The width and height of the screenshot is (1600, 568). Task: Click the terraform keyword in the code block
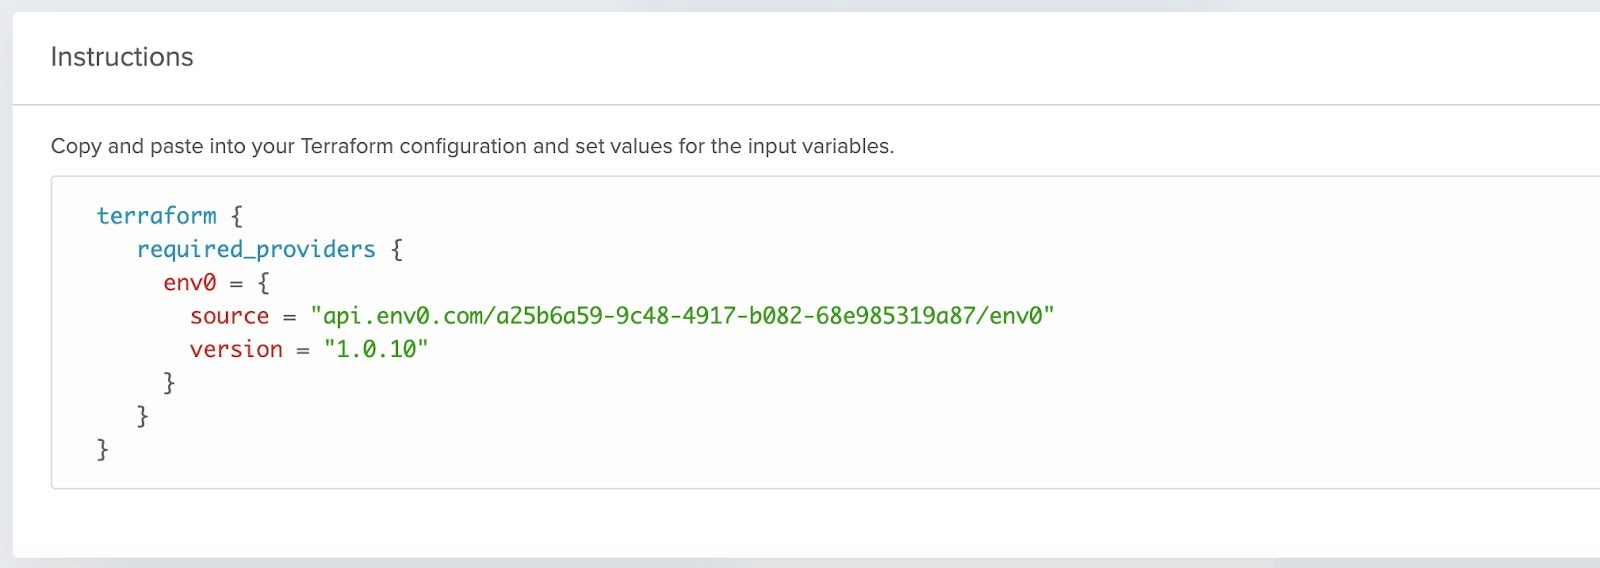(156, 216)
